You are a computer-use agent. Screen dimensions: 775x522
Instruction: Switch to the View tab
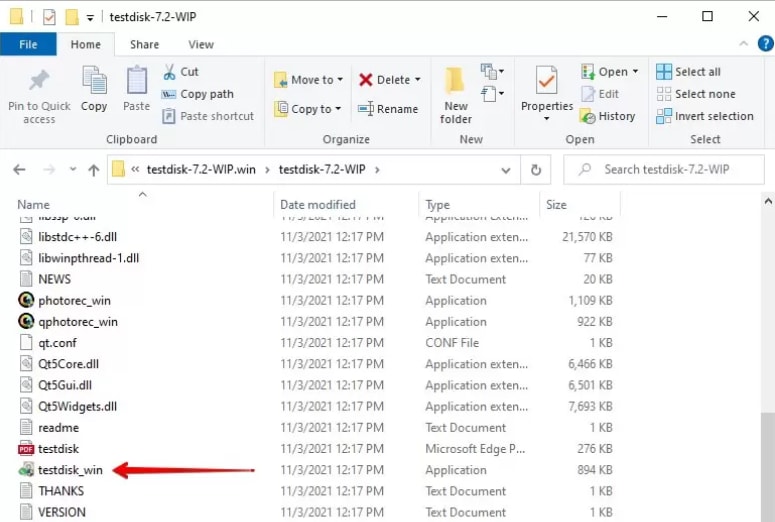coord(201,44)
